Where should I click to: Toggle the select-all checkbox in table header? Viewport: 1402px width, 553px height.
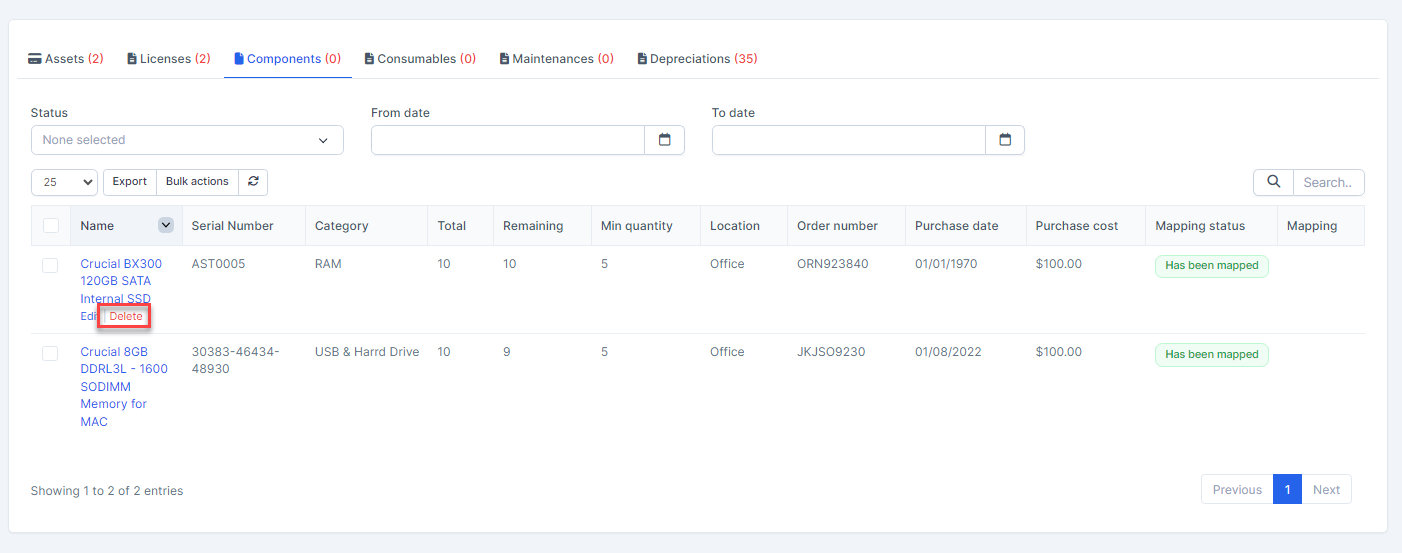(51, 226)
